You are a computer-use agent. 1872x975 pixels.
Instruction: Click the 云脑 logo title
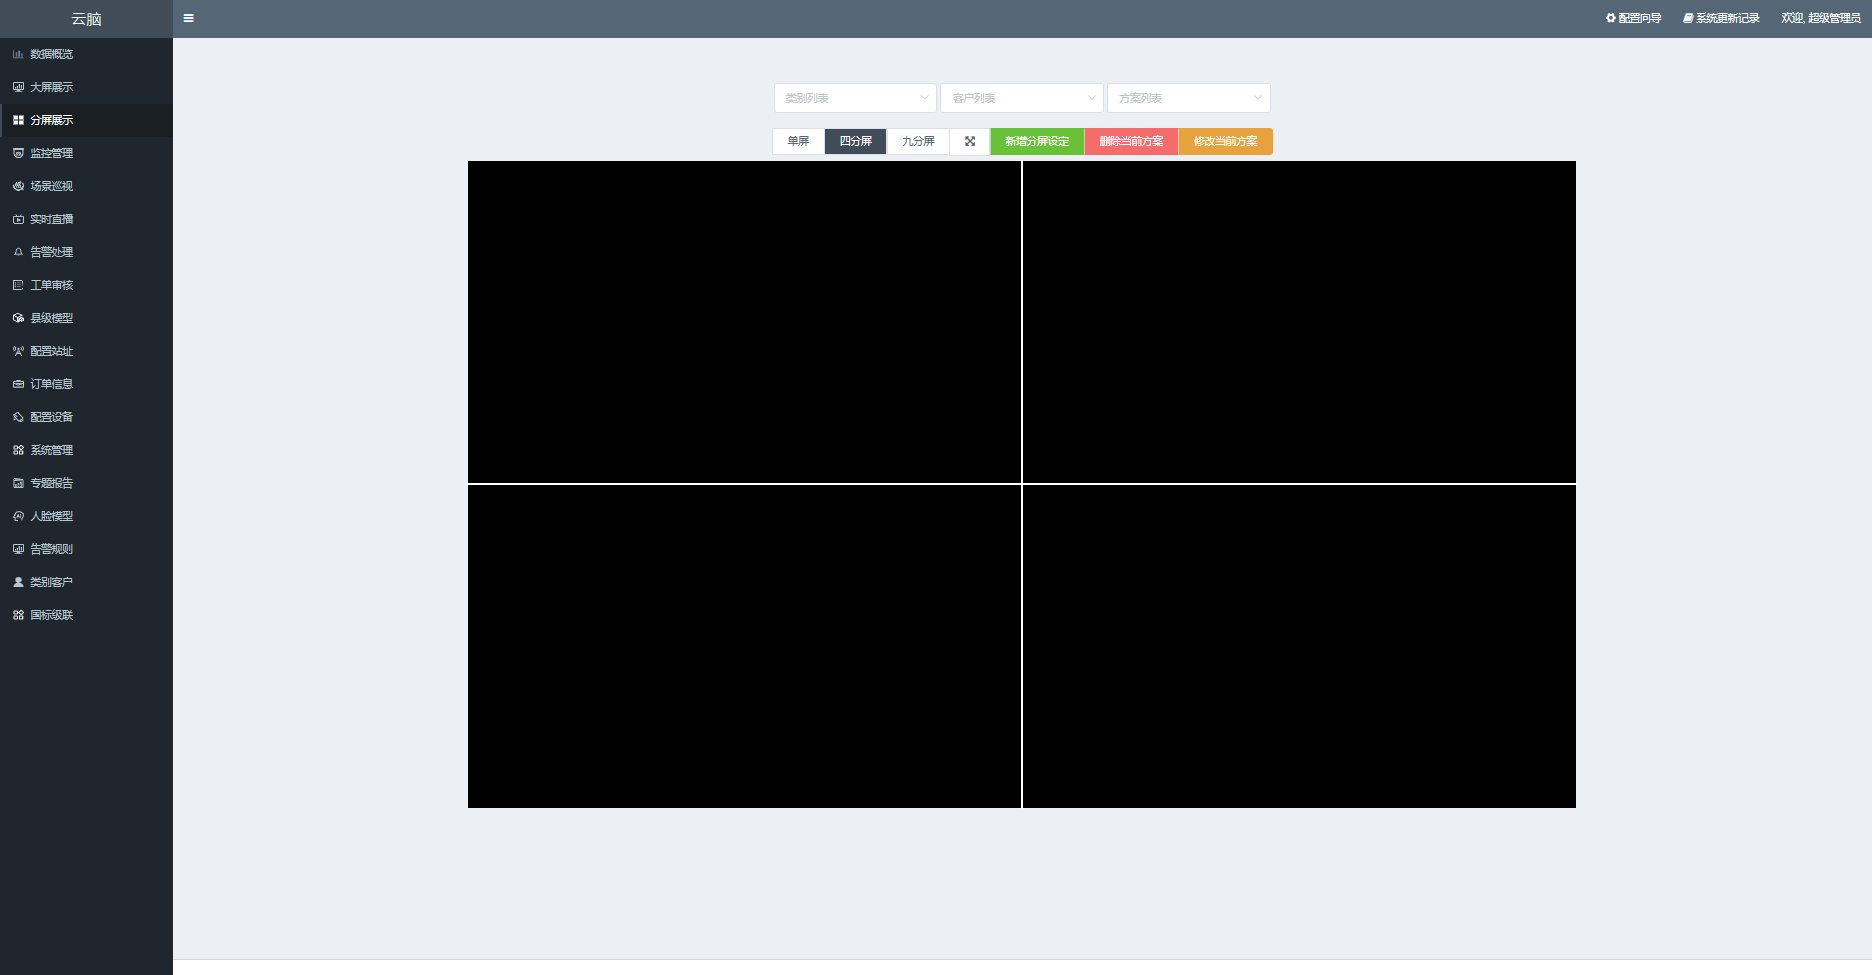86,19
